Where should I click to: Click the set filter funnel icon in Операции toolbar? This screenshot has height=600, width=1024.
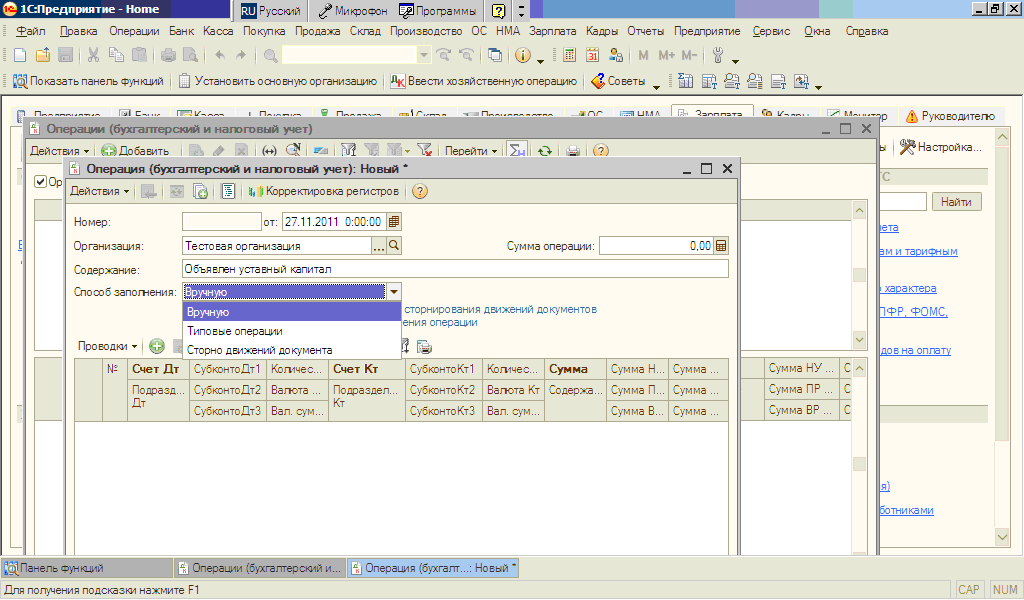coord(348,151)
